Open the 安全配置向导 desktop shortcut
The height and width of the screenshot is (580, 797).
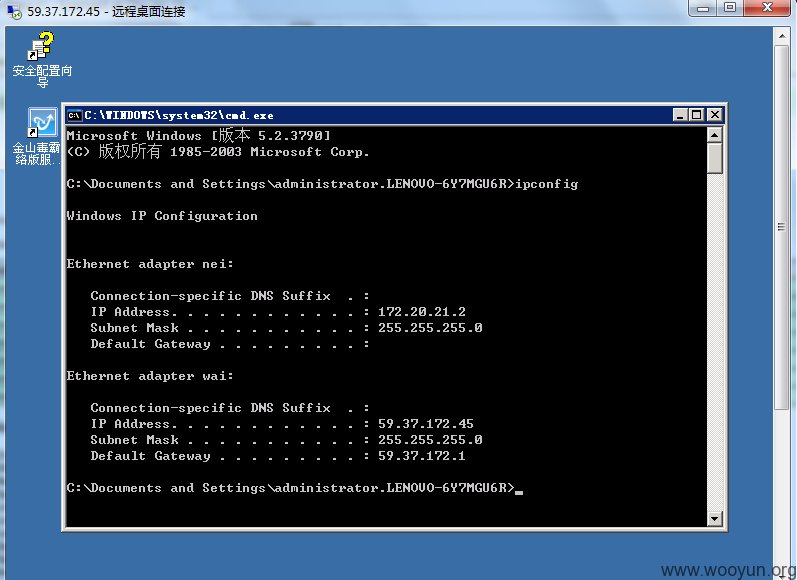coord(42,58)
